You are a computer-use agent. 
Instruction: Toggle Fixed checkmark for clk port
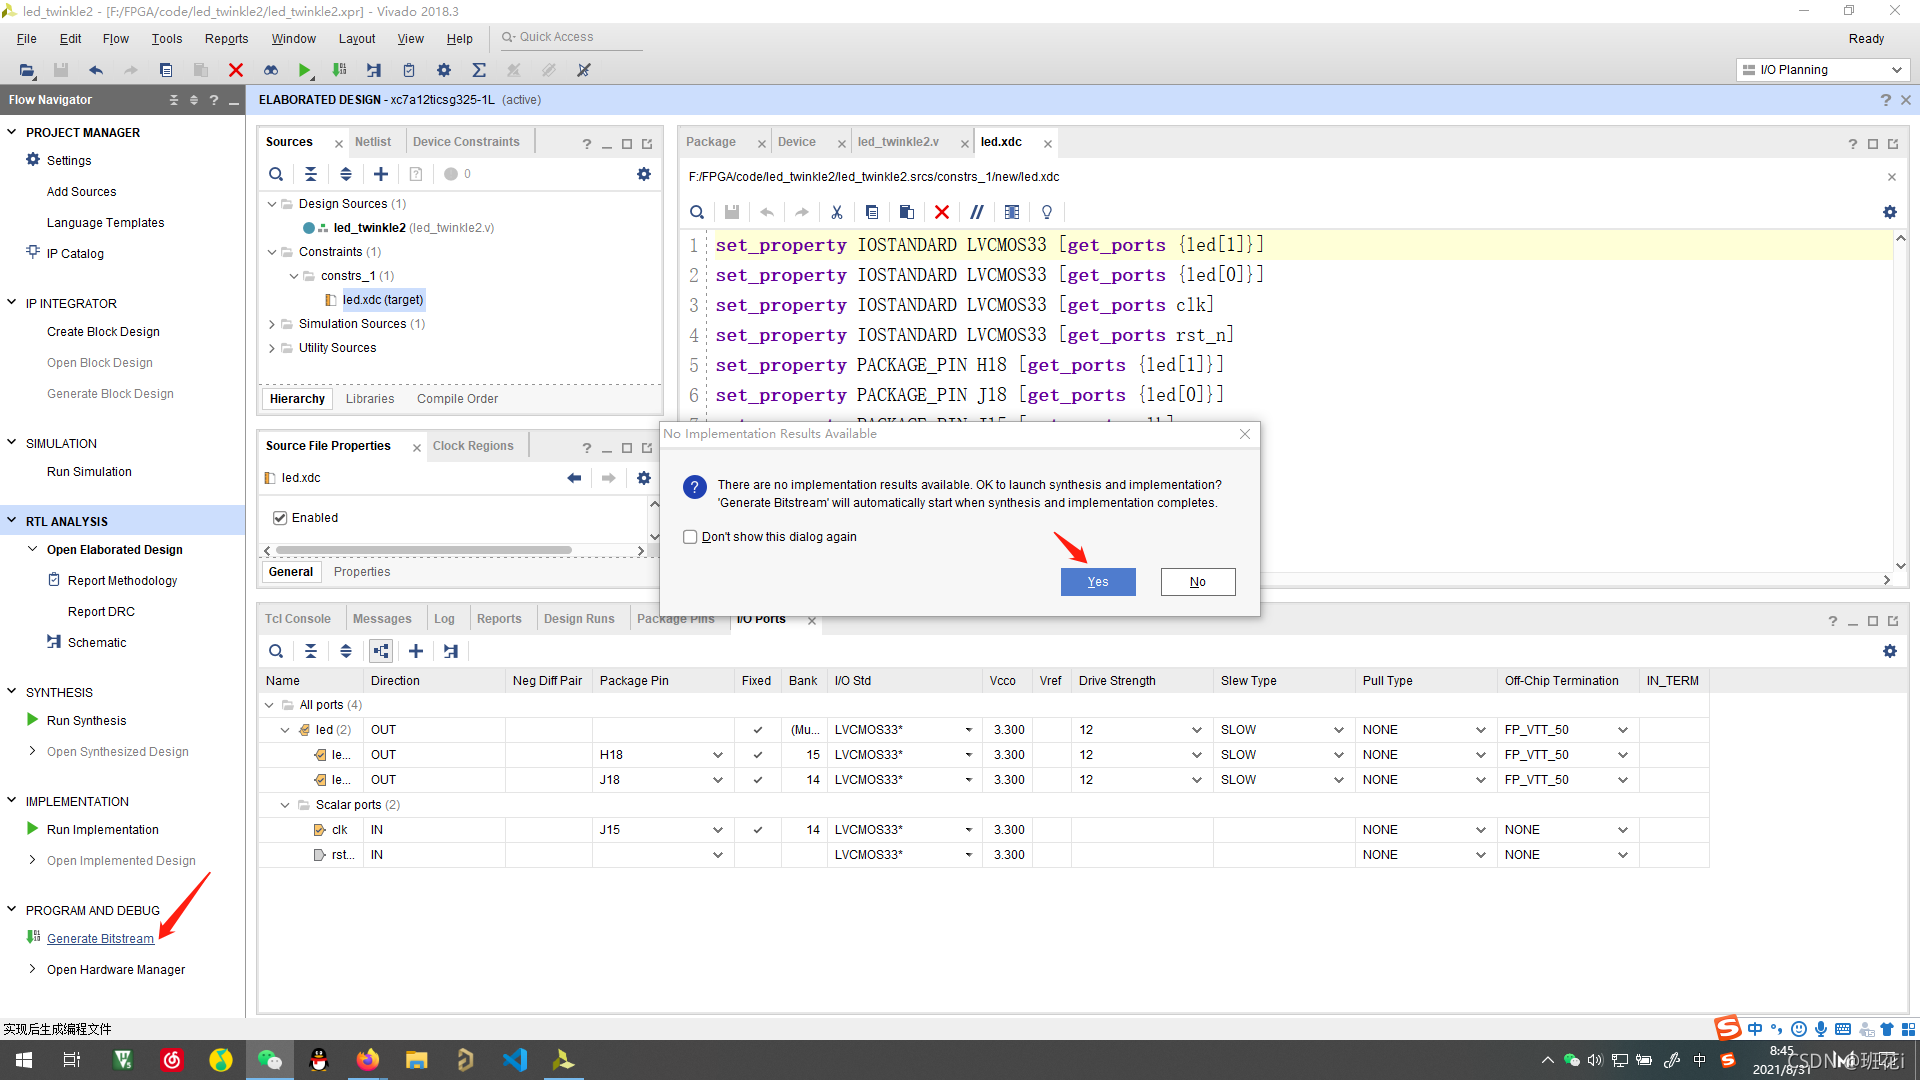tap(757, 830)
